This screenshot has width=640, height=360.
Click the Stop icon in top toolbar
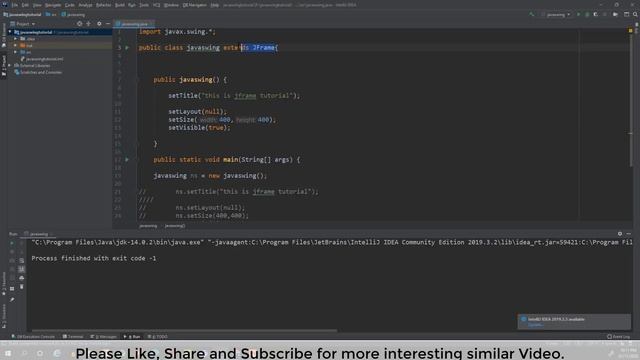tap(605, 14)
